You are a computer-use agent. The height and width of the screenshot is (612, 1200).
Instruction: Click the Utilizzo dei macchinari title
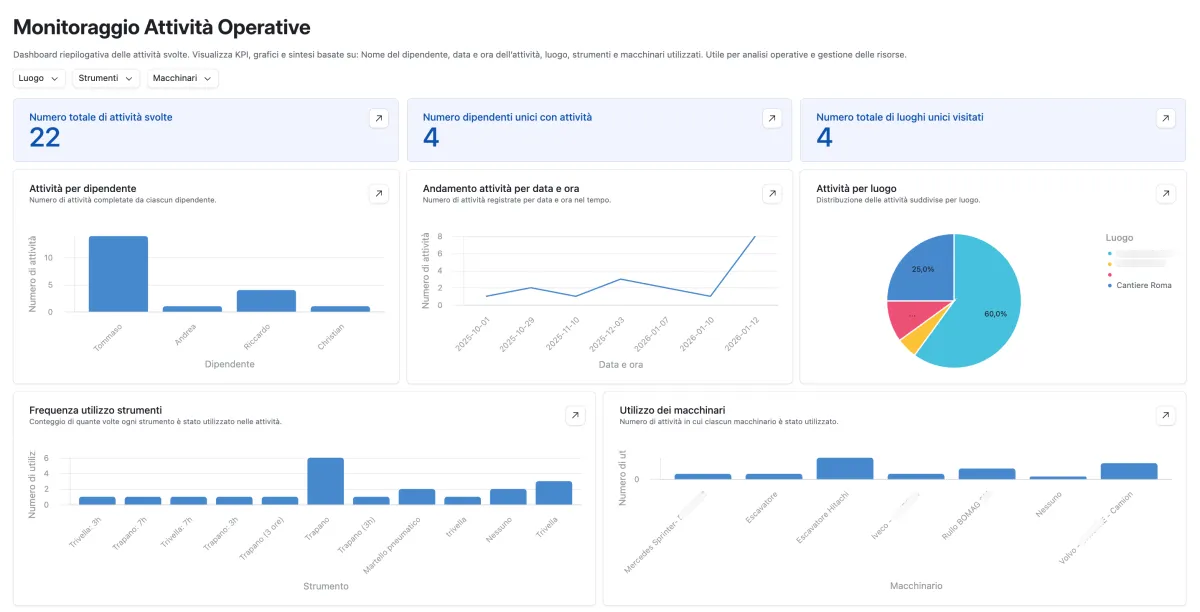[x=672, y=410]
